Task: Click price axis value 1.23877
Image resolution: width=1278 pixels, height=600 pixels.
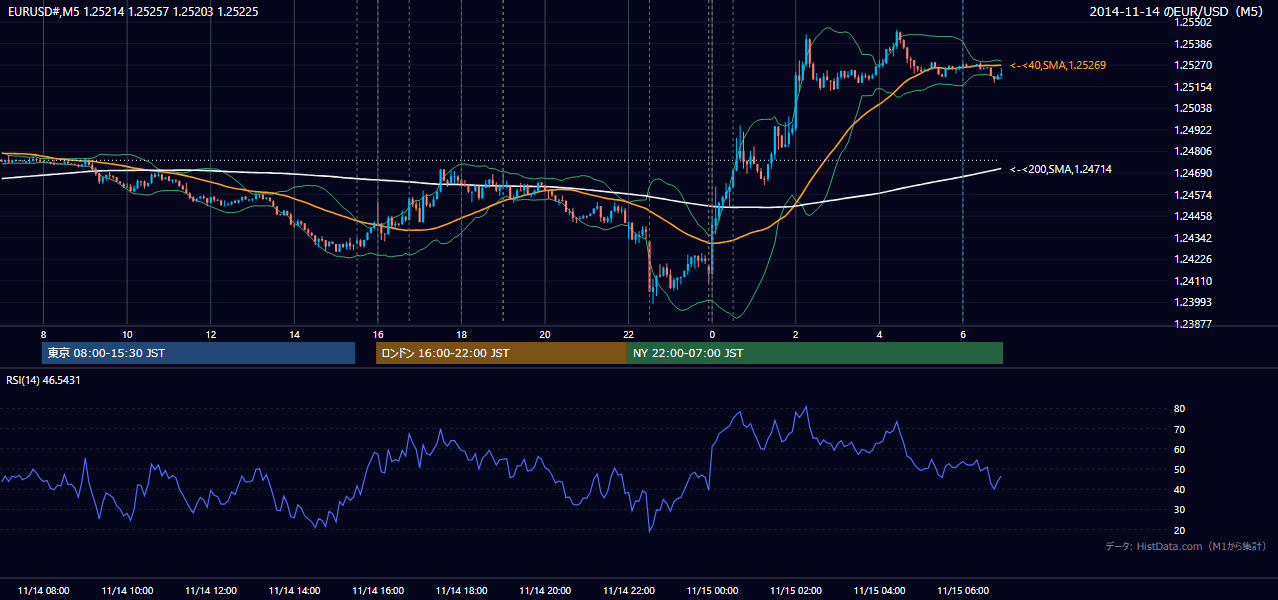Action: coord(1194,324)
